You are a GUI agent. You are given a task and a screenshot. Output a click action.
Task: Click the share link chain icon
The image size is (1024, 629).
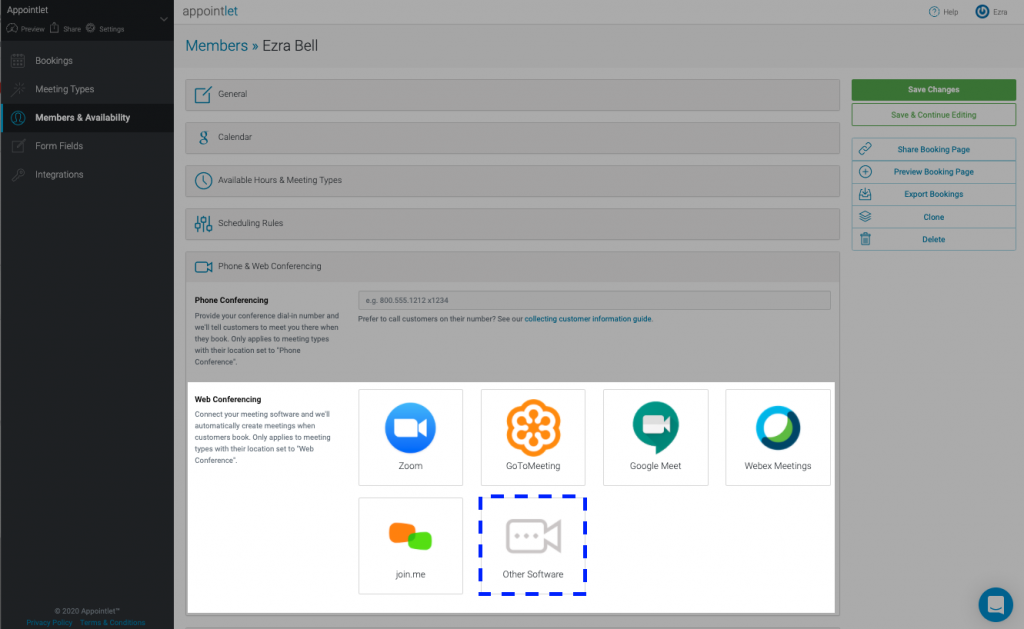point(865,149)
